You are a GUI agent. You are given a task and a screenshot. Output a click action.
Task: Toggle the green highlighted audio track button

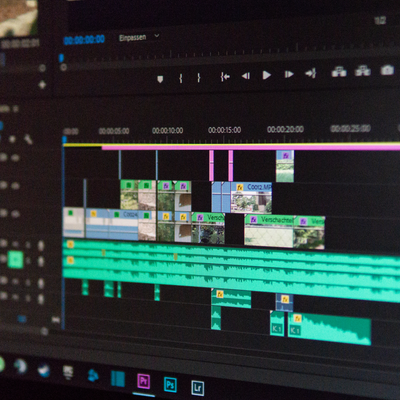15,259
